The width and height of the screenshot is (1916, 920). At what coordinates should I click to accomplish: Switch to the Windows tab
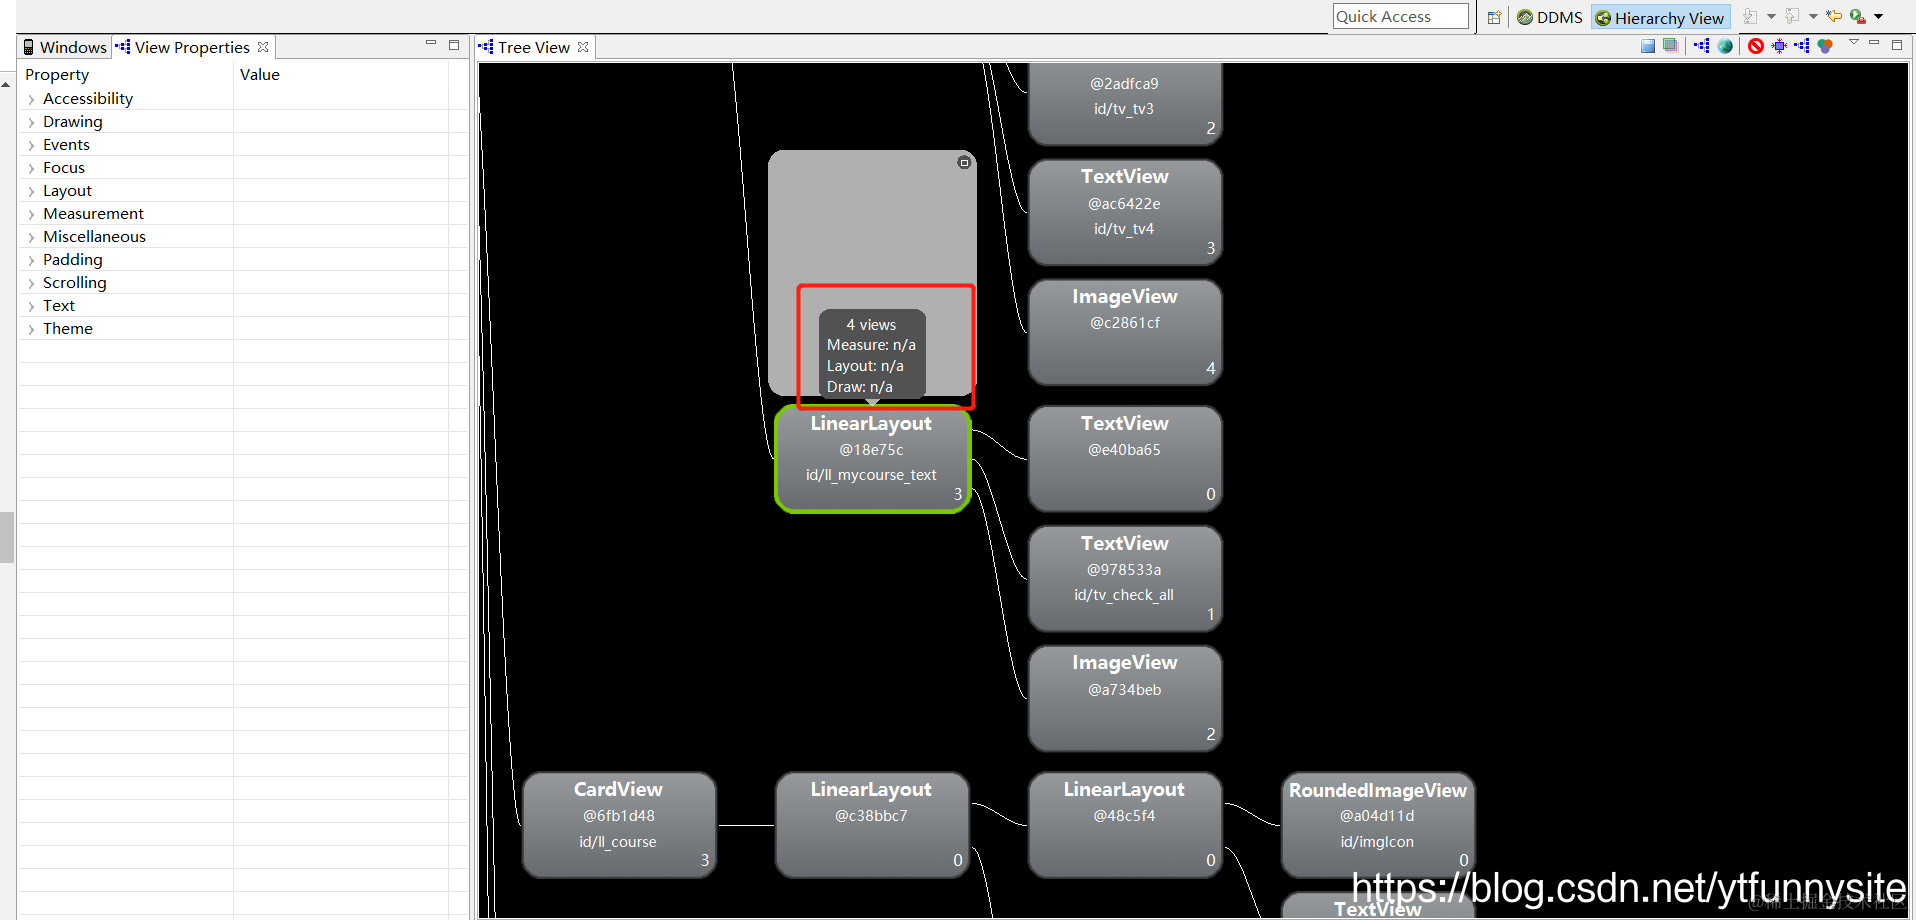pyautogui.click(x=65, y=47)
